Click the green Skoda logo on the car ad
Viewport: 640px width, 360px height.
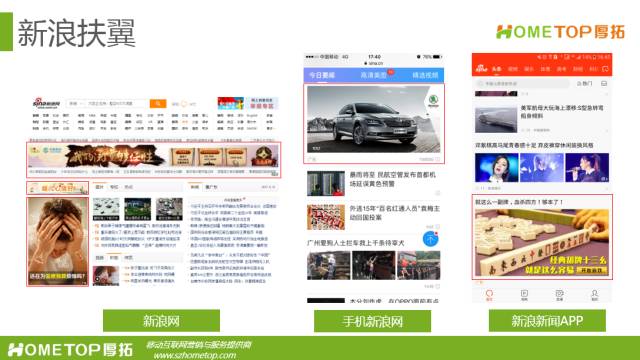[x=433, y=100]
